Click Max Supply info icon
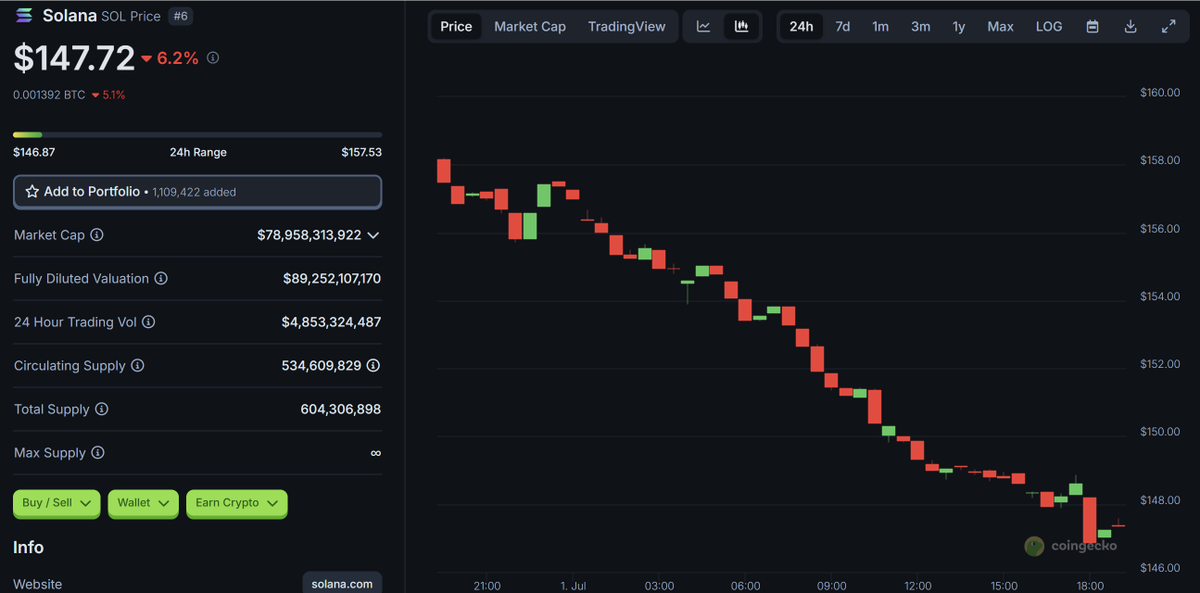This screenshot has width=1200, height=593. coord(98,453)
